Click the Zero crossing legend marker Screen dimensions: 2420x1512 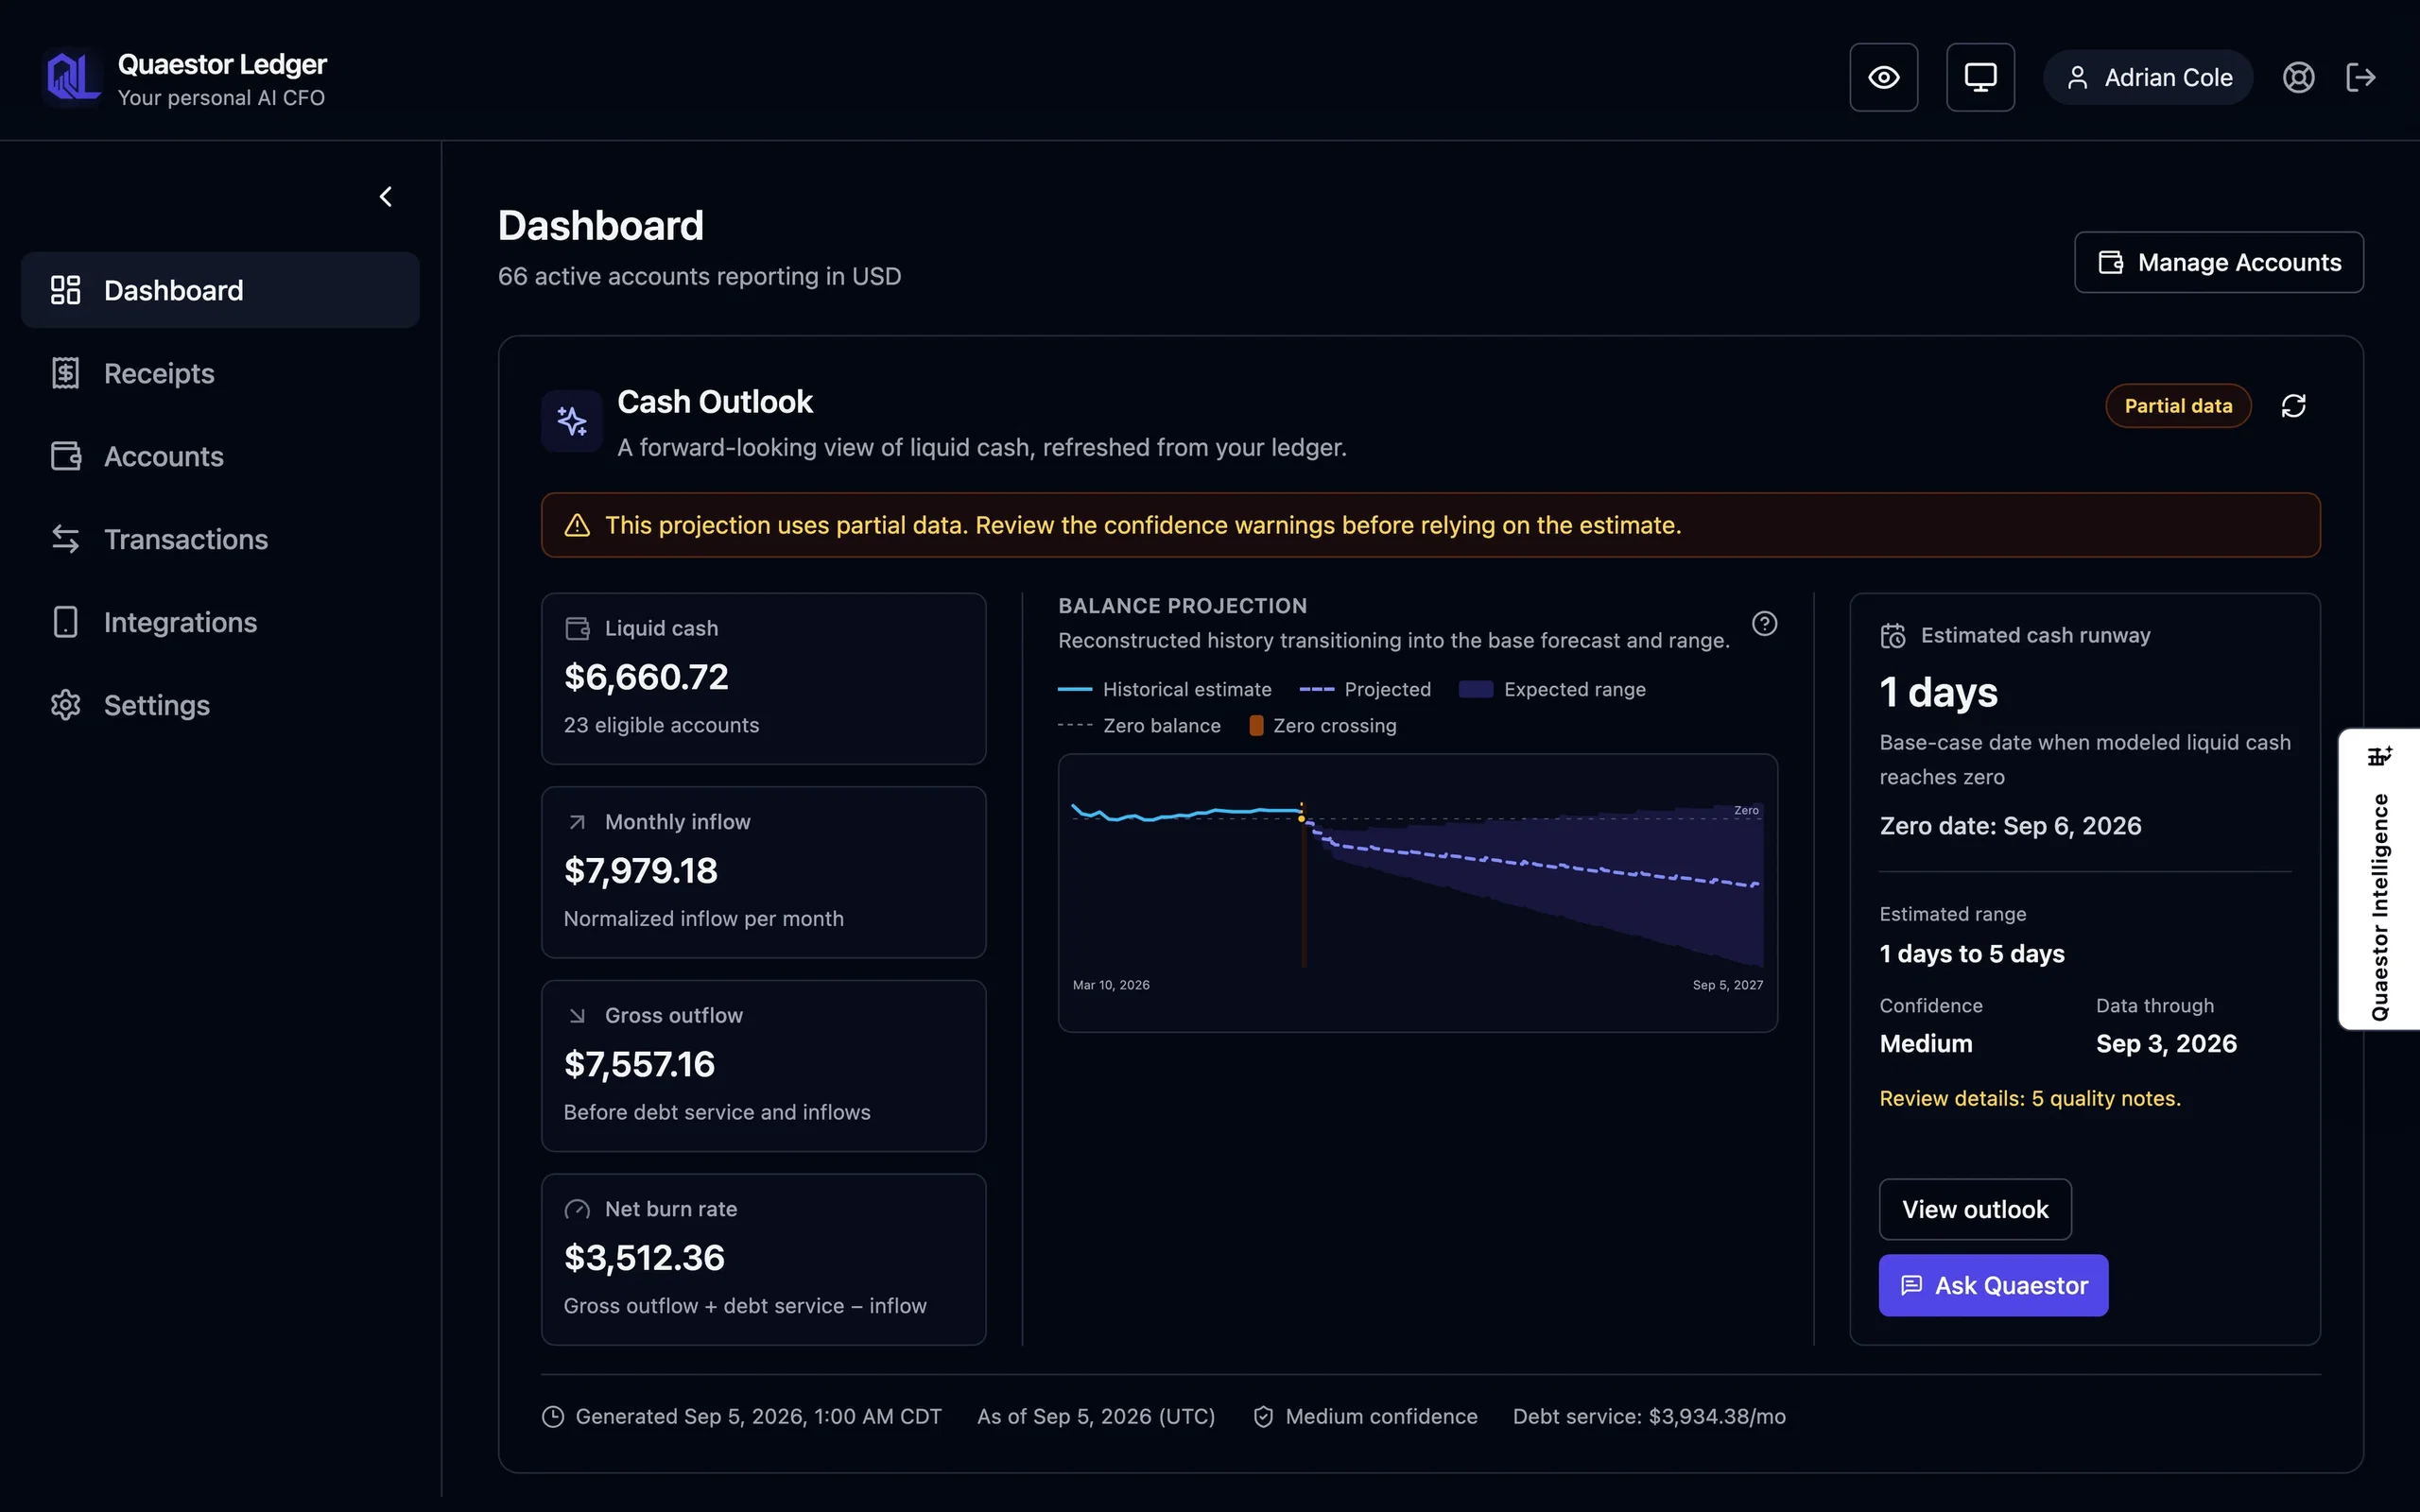pos(1256,725)
